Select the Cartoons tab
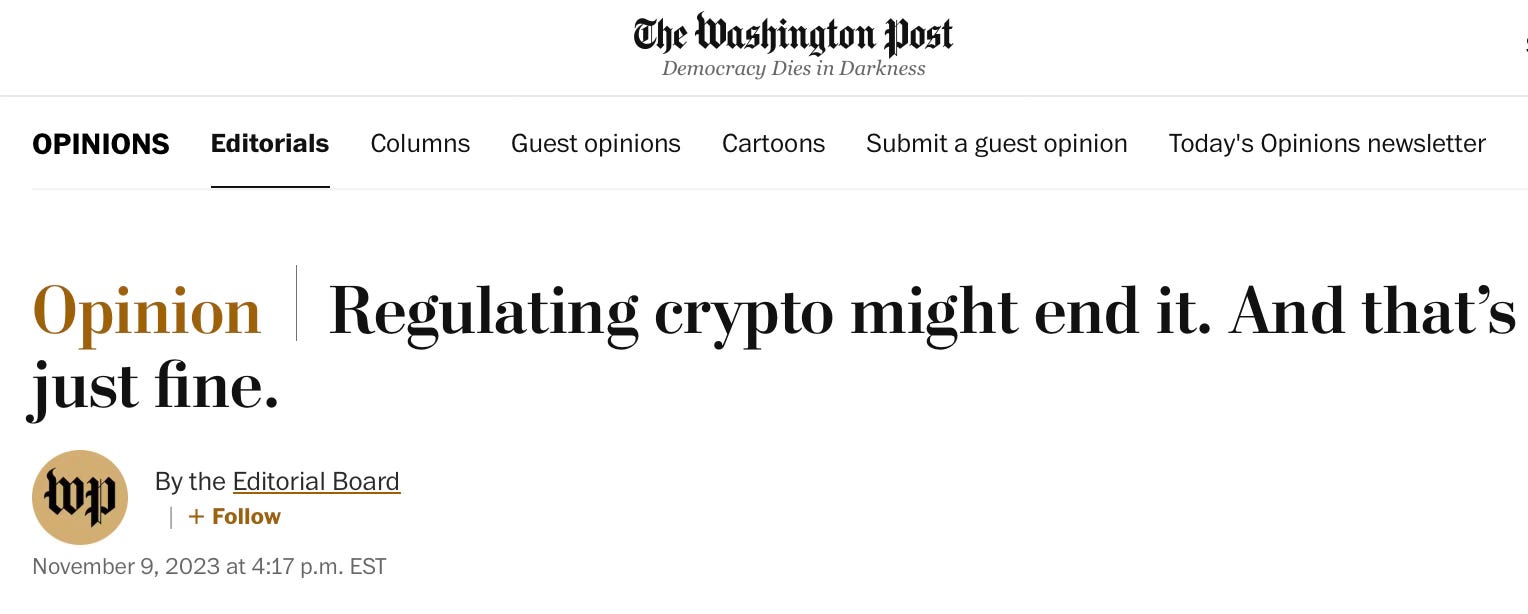 (773, 144)
